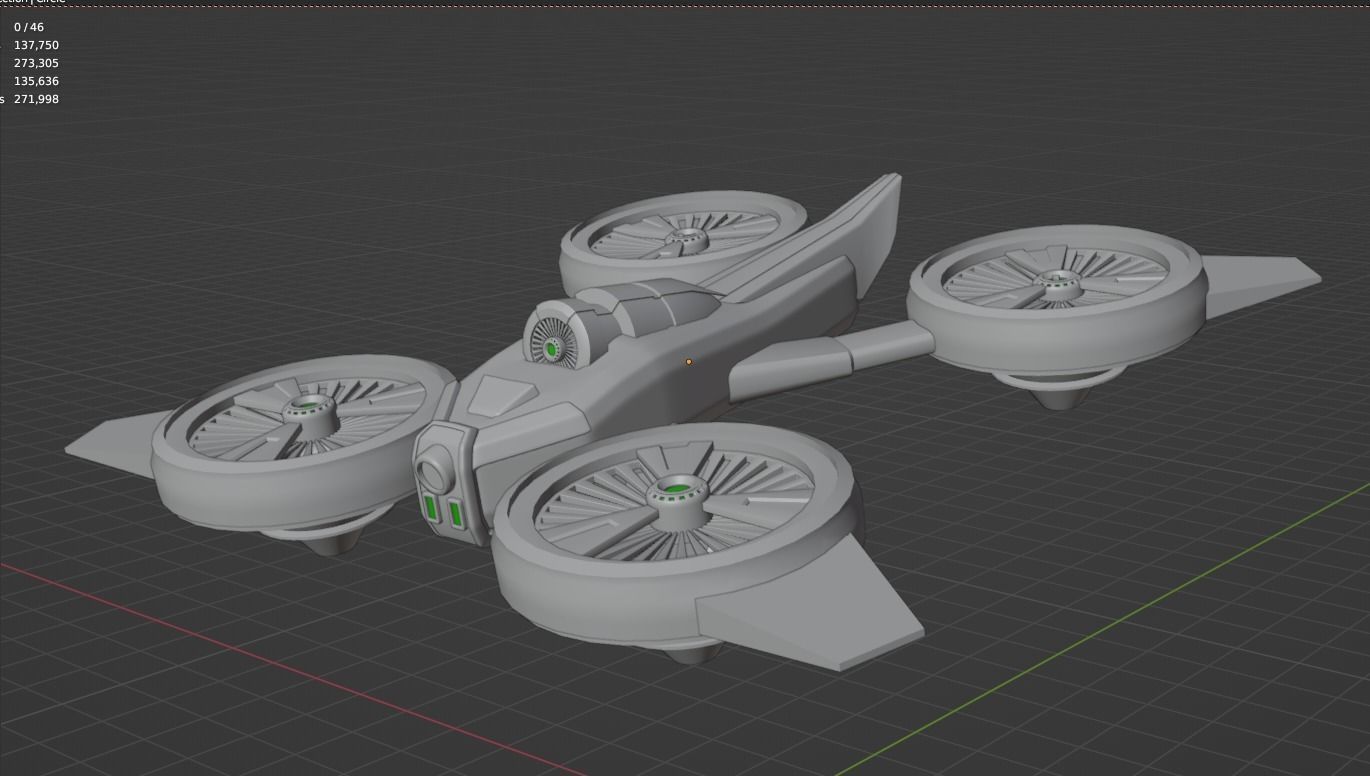
Task: Click the objects count "0 / 46"
Action: (29, 27)
